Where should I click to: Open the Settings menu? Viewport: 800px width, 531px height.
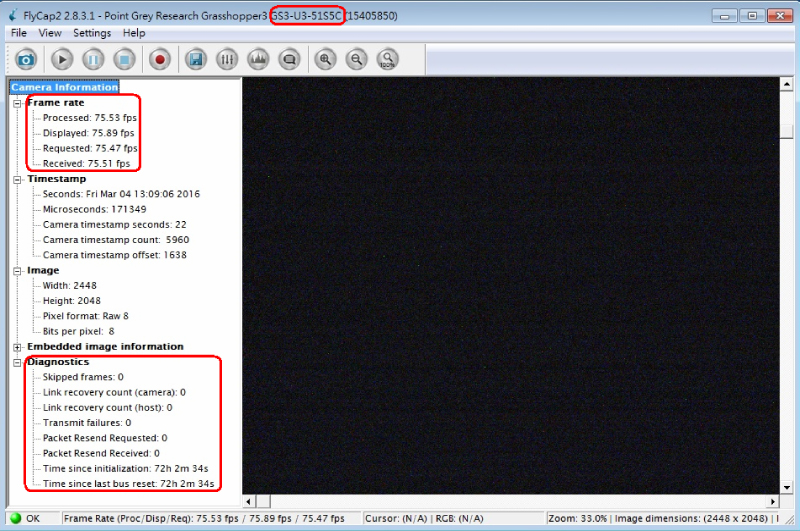pyautogui.click(x=92, y=33)
